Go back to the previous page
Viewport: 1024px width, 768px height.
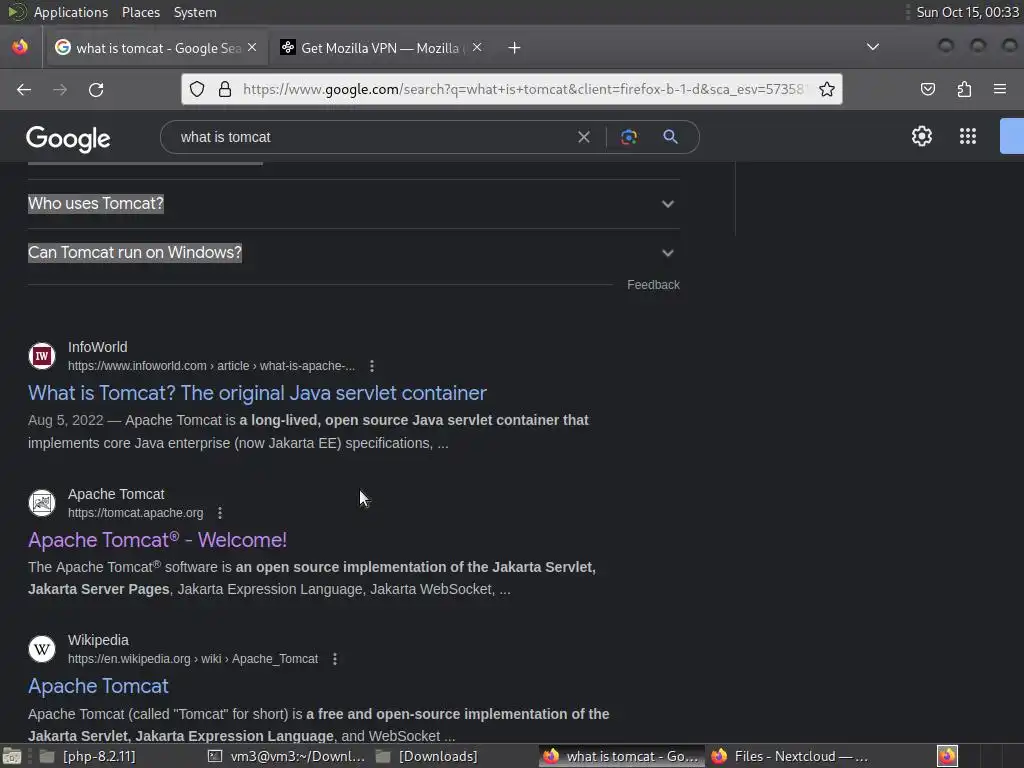click(24, 89)
